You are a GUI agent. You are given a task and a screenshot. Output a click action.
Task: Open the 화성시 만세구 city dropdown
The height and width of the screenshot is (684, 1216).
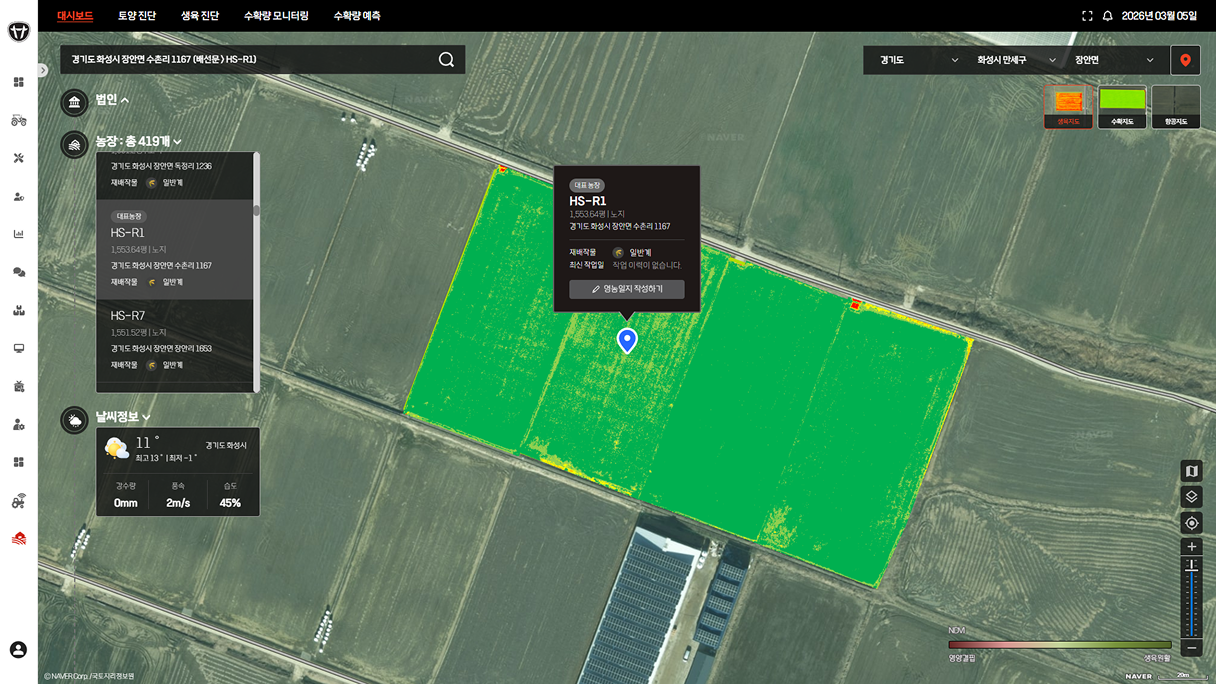coord(1016,60)
